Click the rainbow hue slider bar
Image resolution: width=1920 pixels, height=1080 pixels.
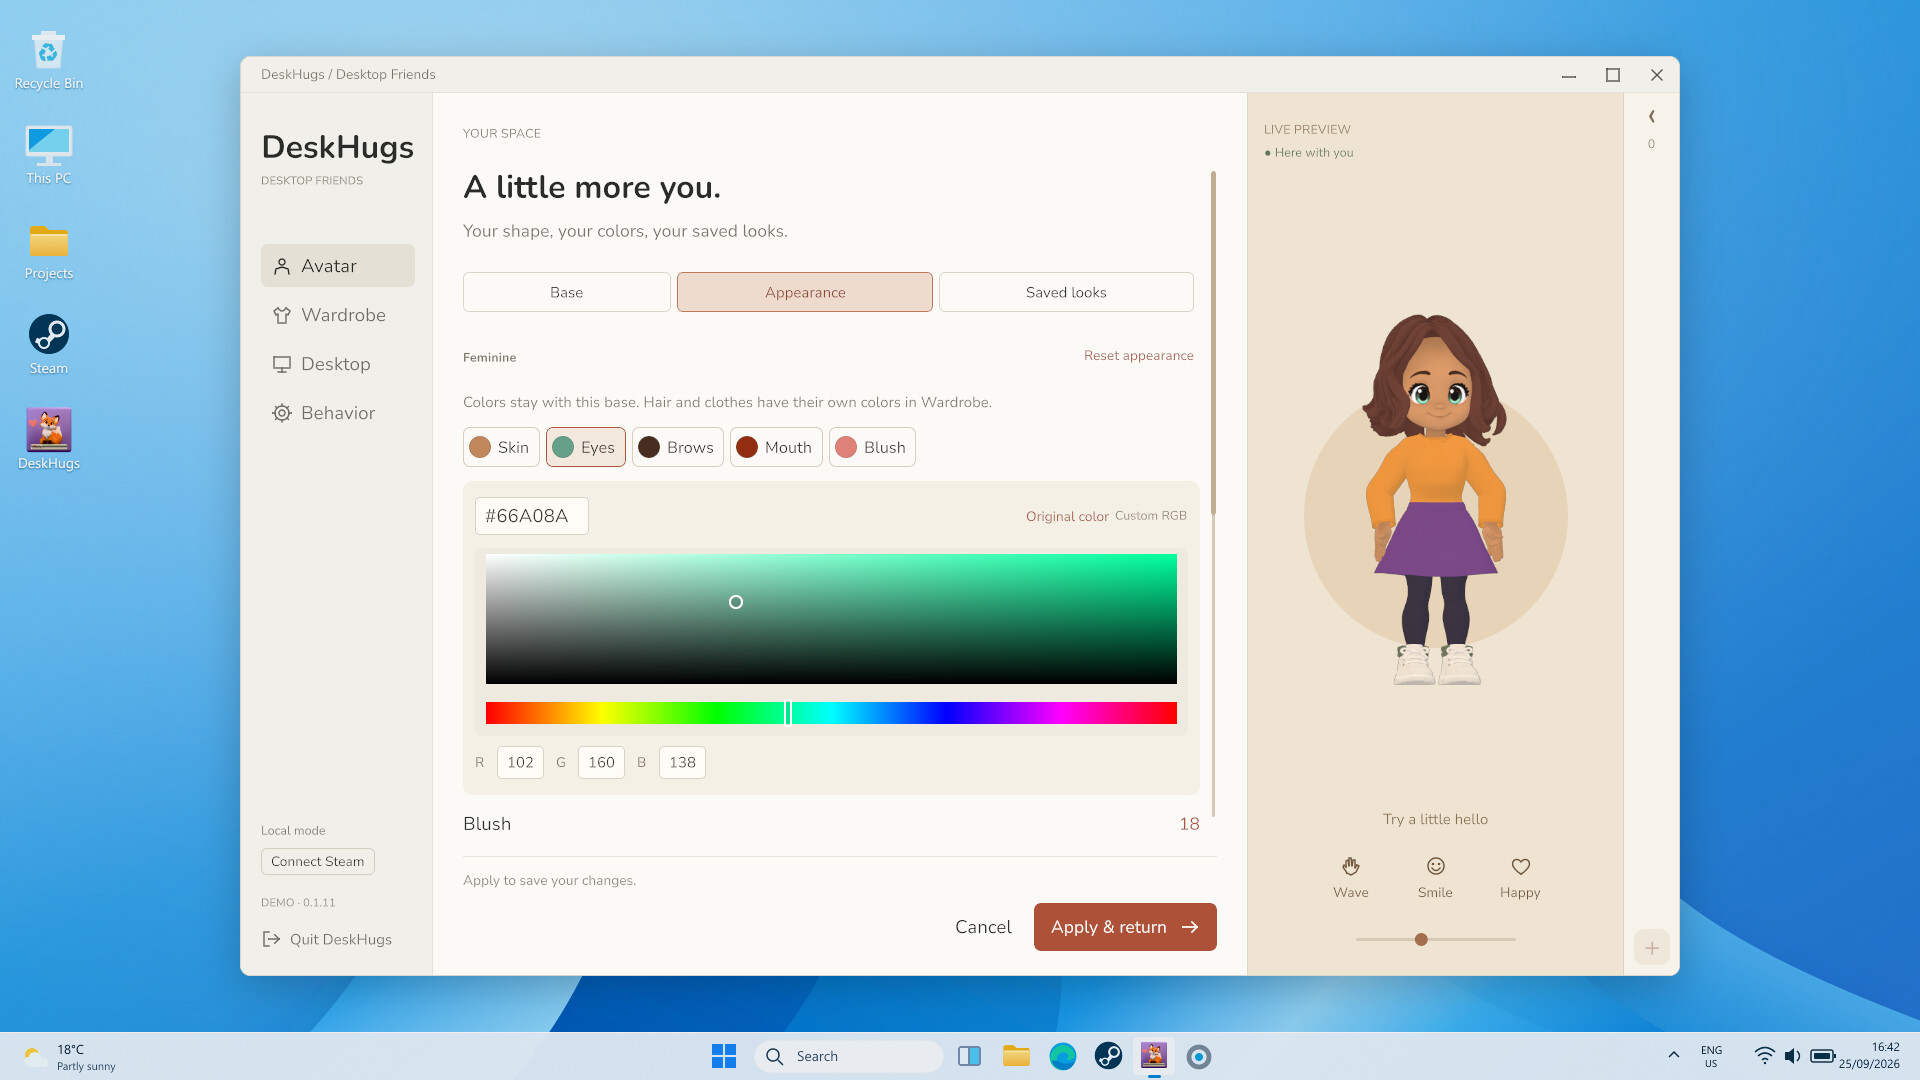[831, 713]
